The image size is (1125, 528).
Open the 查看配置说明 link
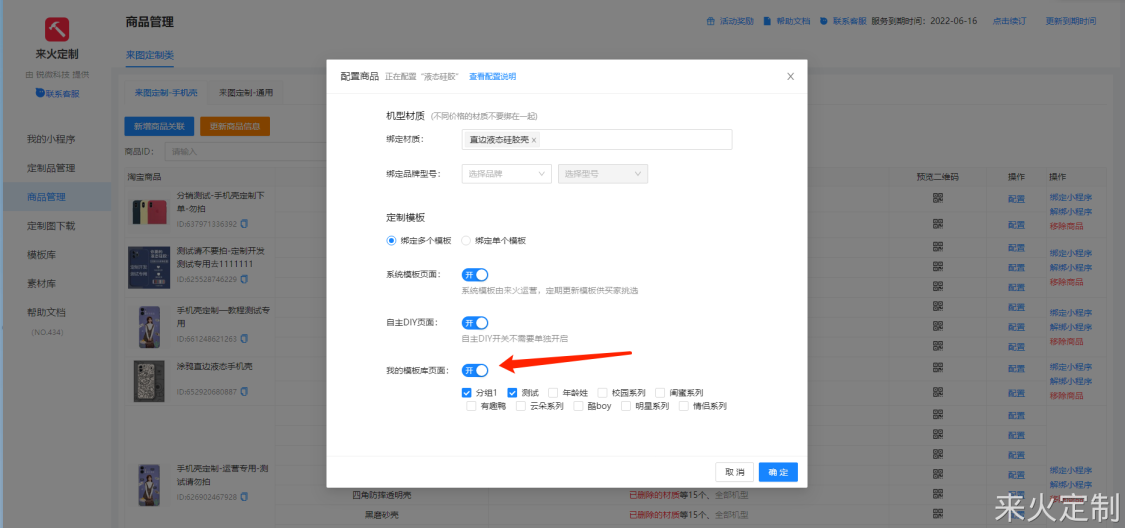493,77
